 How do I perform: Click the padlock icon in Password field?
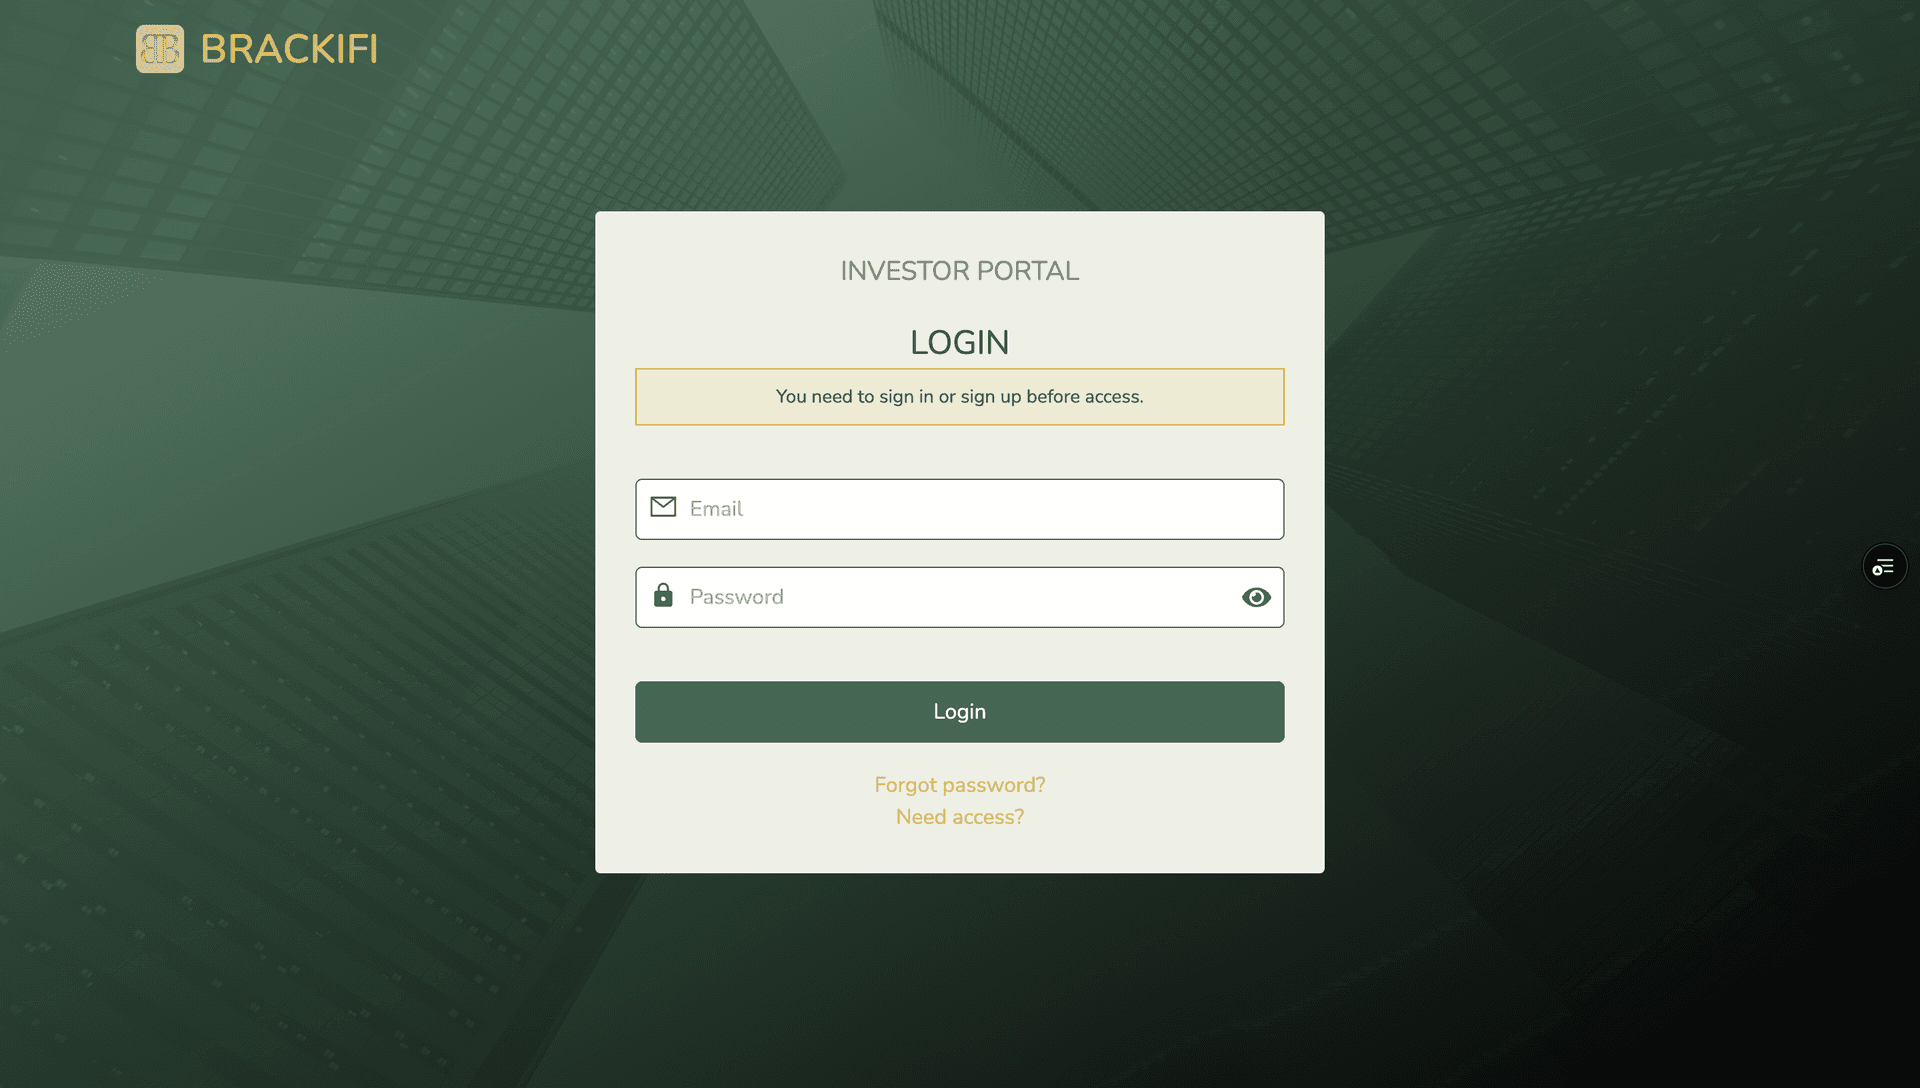(663, 595)
